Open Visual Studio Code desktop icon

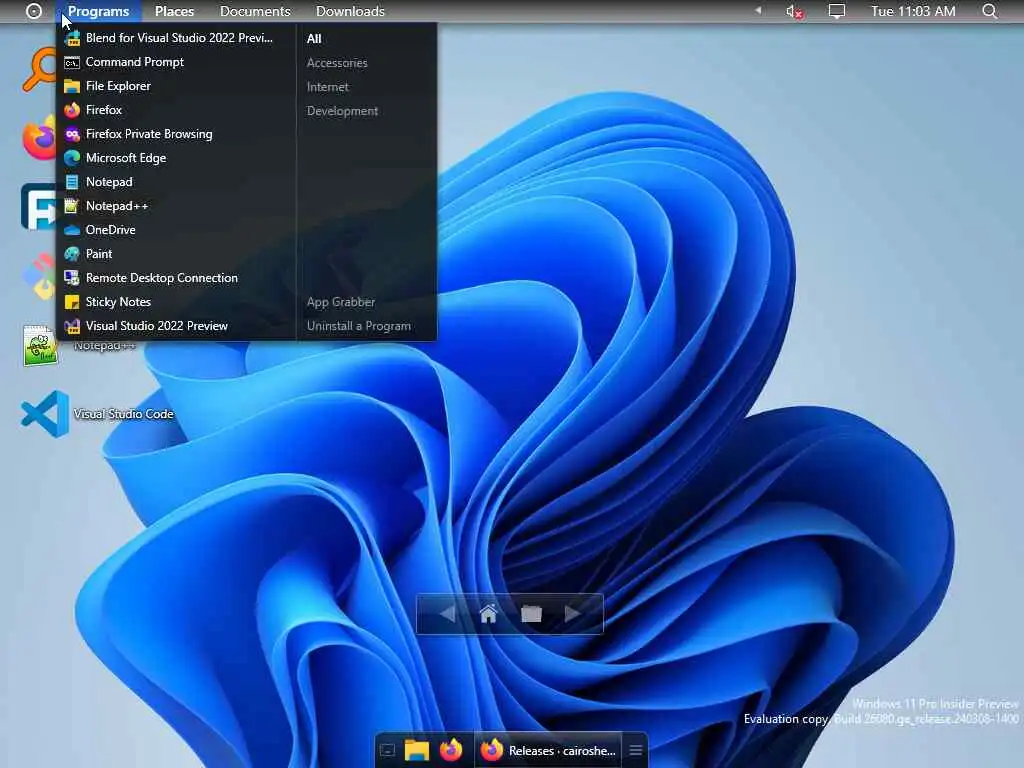[45, 413]
